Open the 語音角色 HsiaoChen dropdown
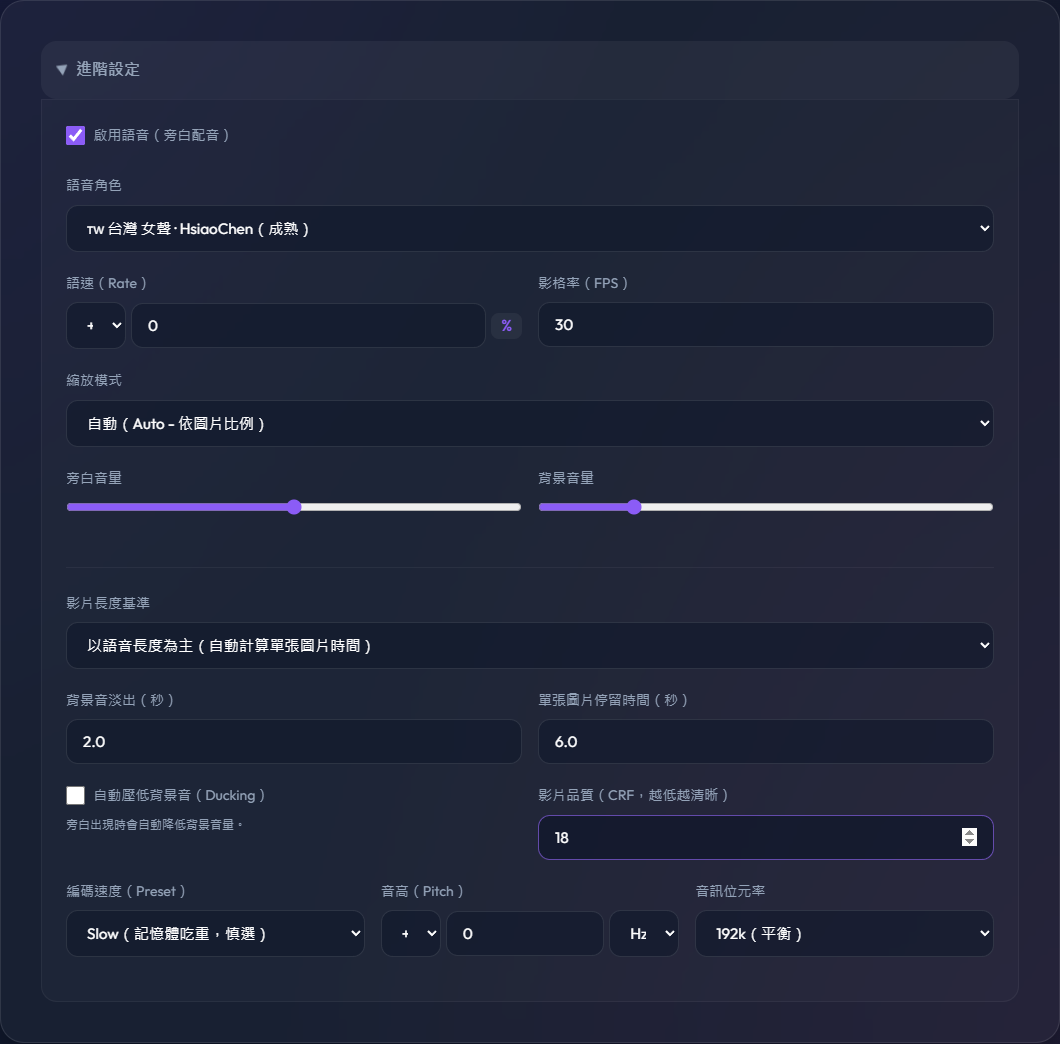Viewport: 1060px width, 1044px height. [x=529, y=229]
